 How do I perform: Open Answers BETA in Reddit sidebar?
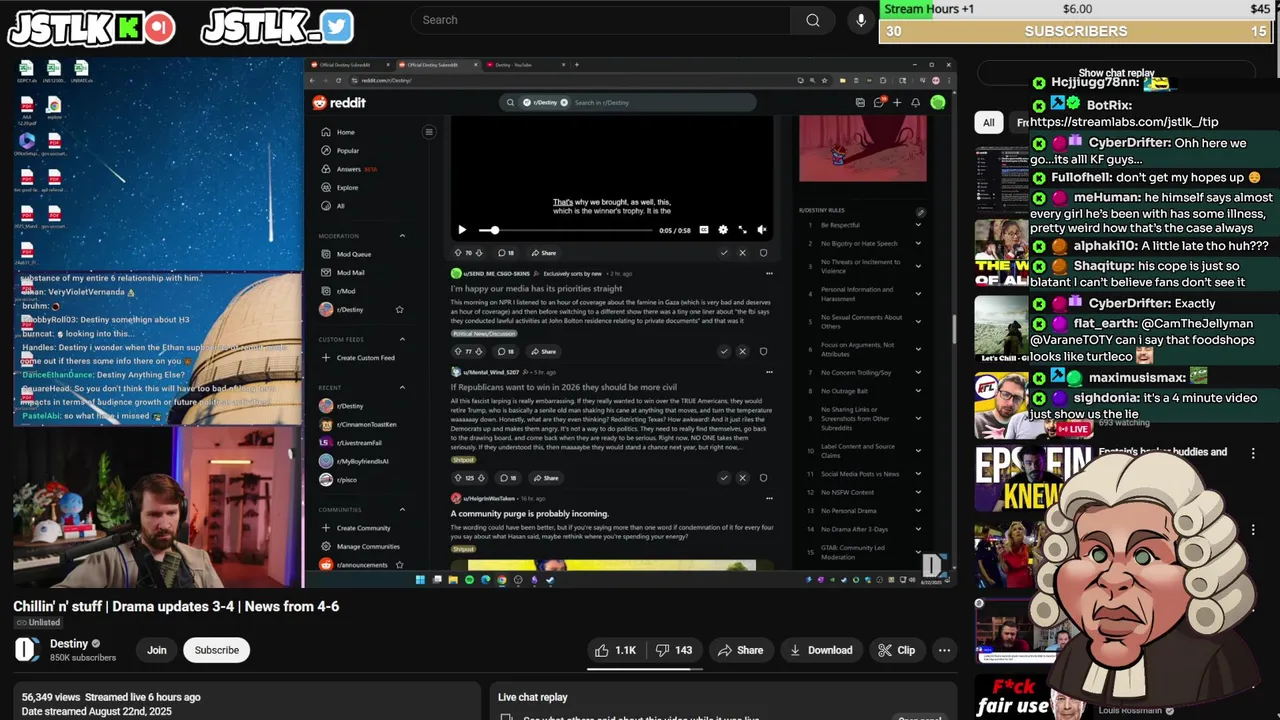pyautogui.click(x=349, y=169)
